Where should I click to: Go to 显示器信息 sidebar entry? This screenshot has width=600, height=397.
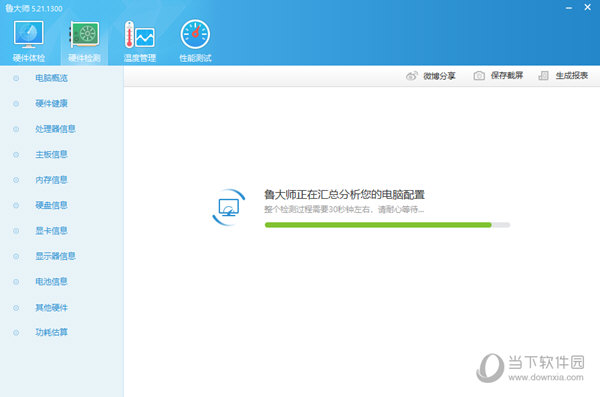tap(55, 256)
